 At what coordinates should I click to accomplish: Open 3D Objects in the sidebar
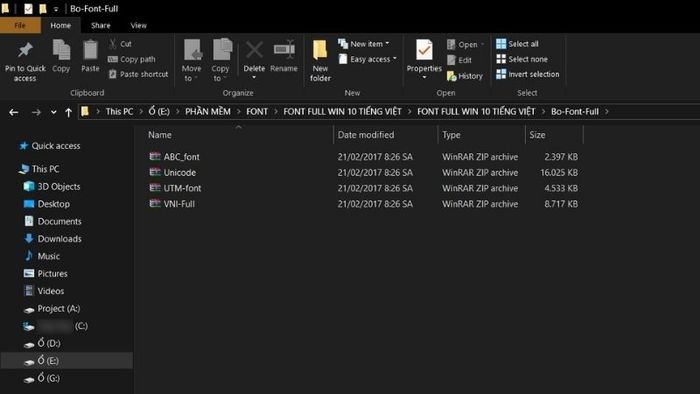point(58,187)
